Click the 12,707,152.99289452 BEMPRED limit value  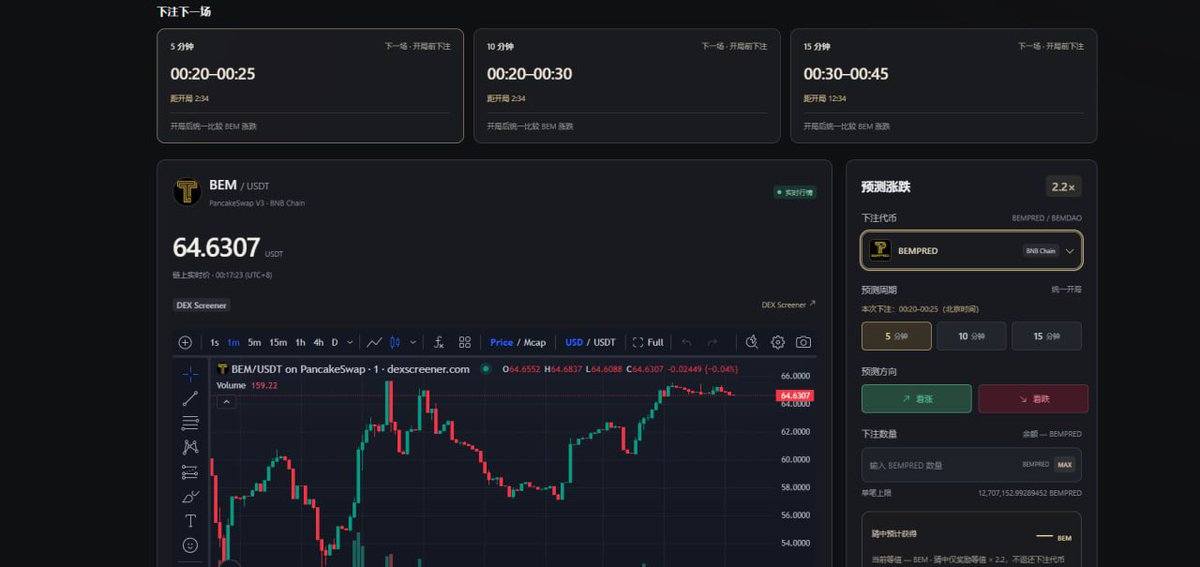pos(1030,493)
